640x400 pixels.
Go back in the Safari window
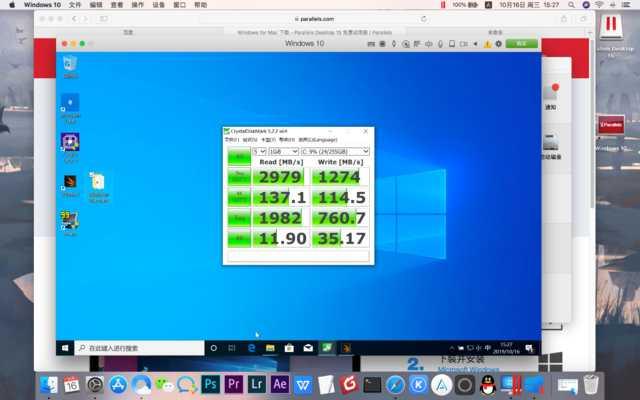[74, 19]
